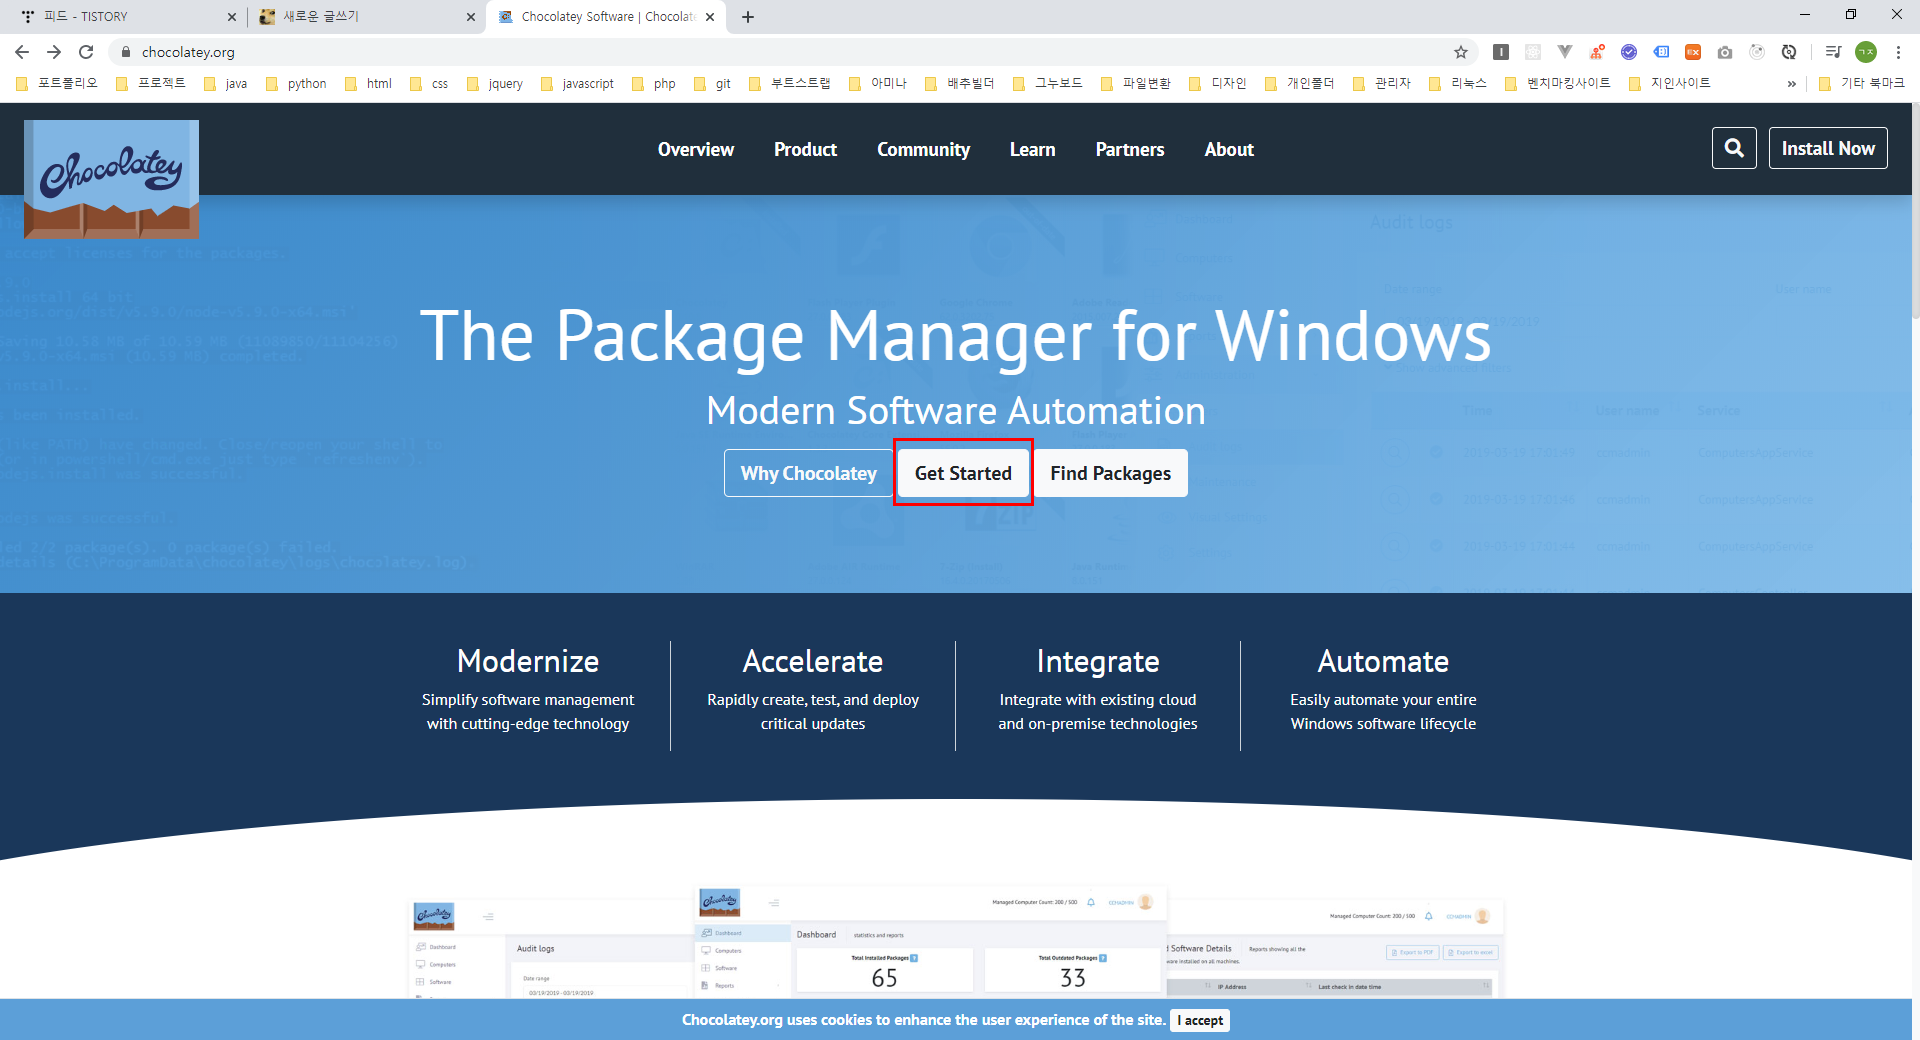Screen dimensions: 1920x1040
Task: Expand the java bookmark folder
Action: (x=225, y=84)
